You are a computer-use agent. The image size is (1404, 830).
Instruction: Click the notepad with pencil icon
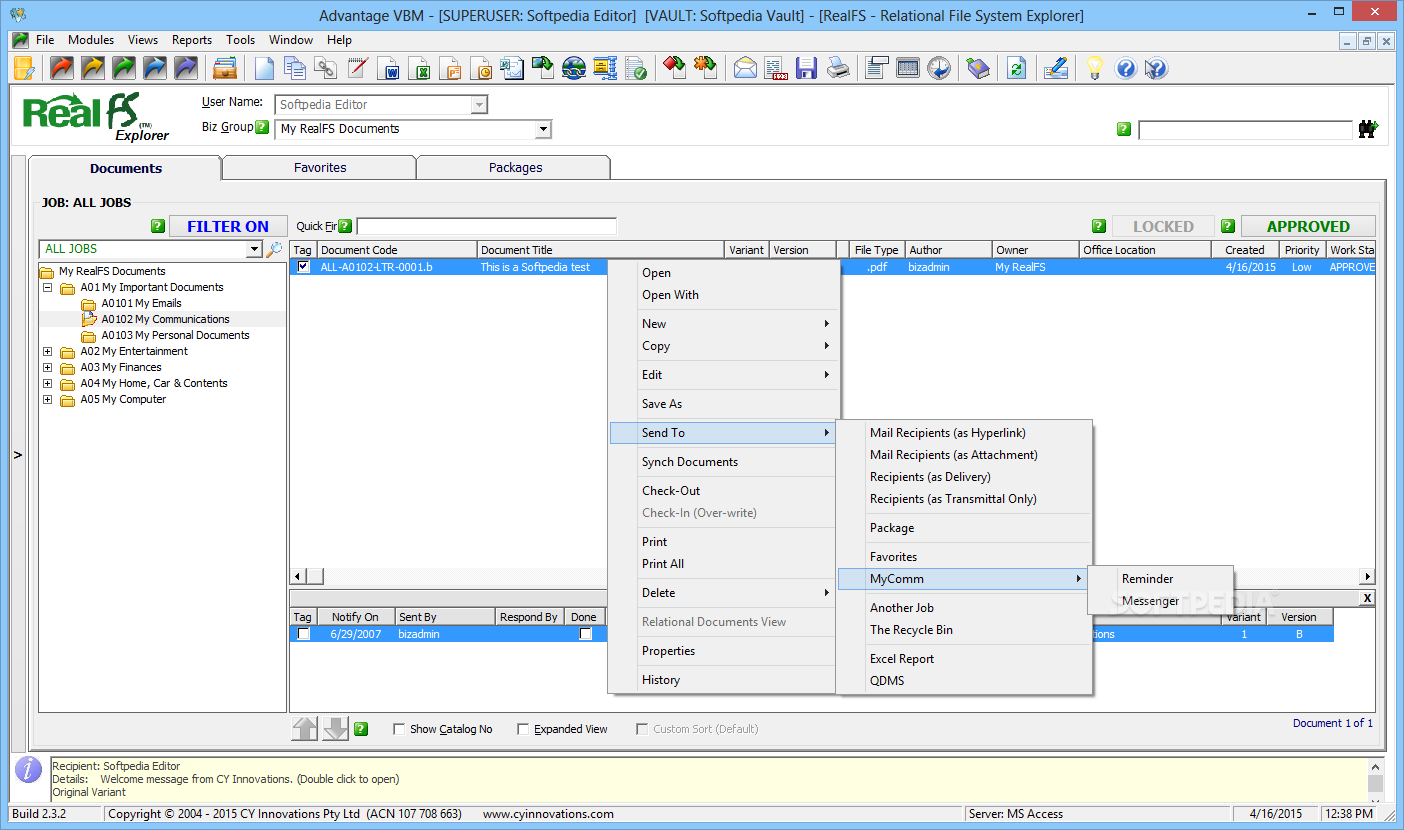pyautogui.click(x=357, y=68)
